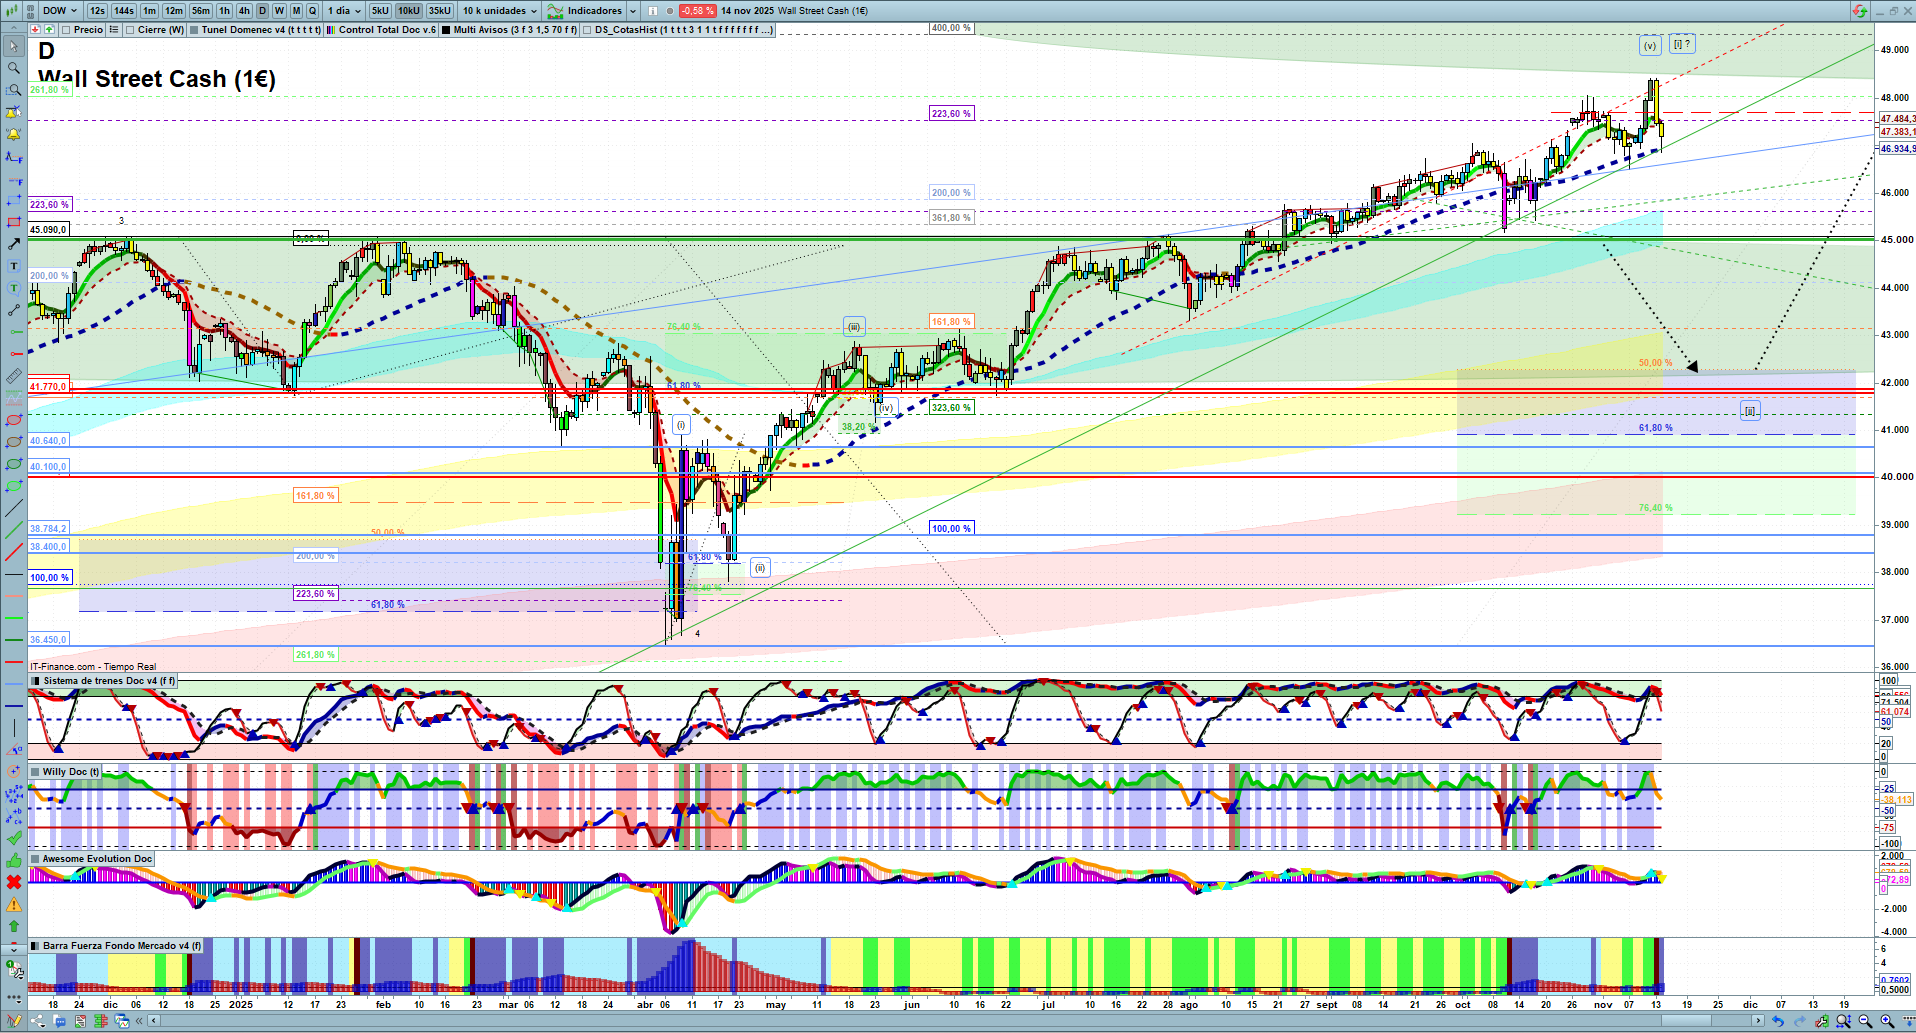Enable the DS_CotasHist indicator checkbox
Image resolution: width=1916 pixels, height=1033 pixels.
point(587,30)
